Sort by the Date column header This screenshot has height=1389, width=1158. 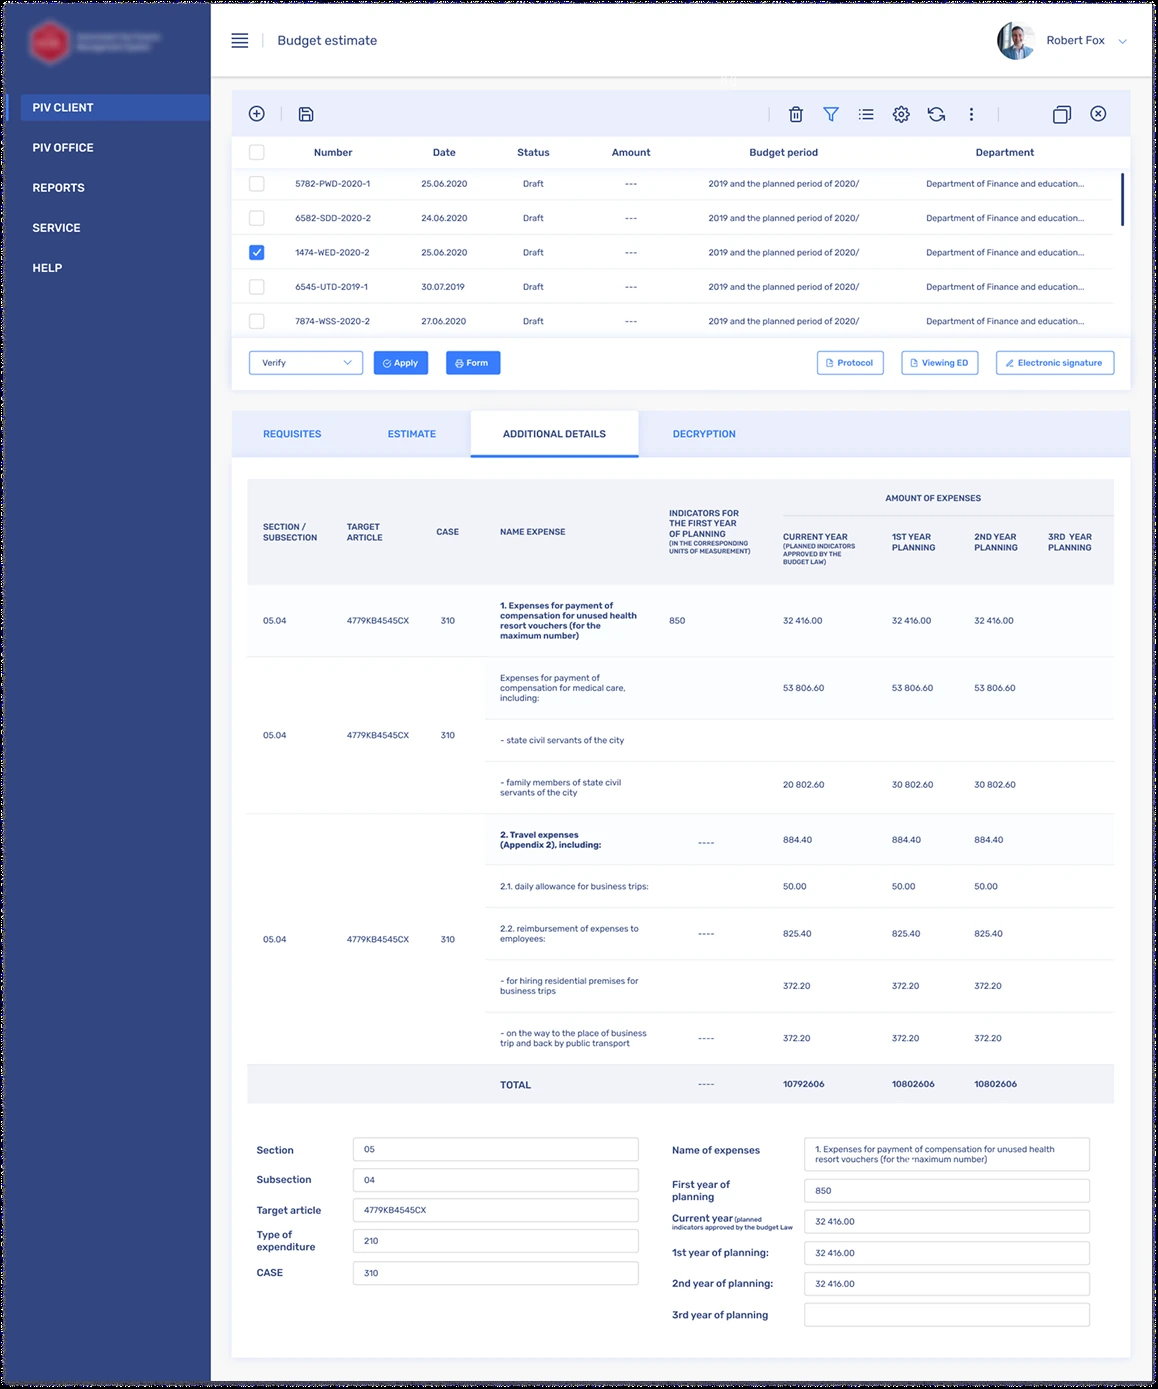click(x=444, y=153)
